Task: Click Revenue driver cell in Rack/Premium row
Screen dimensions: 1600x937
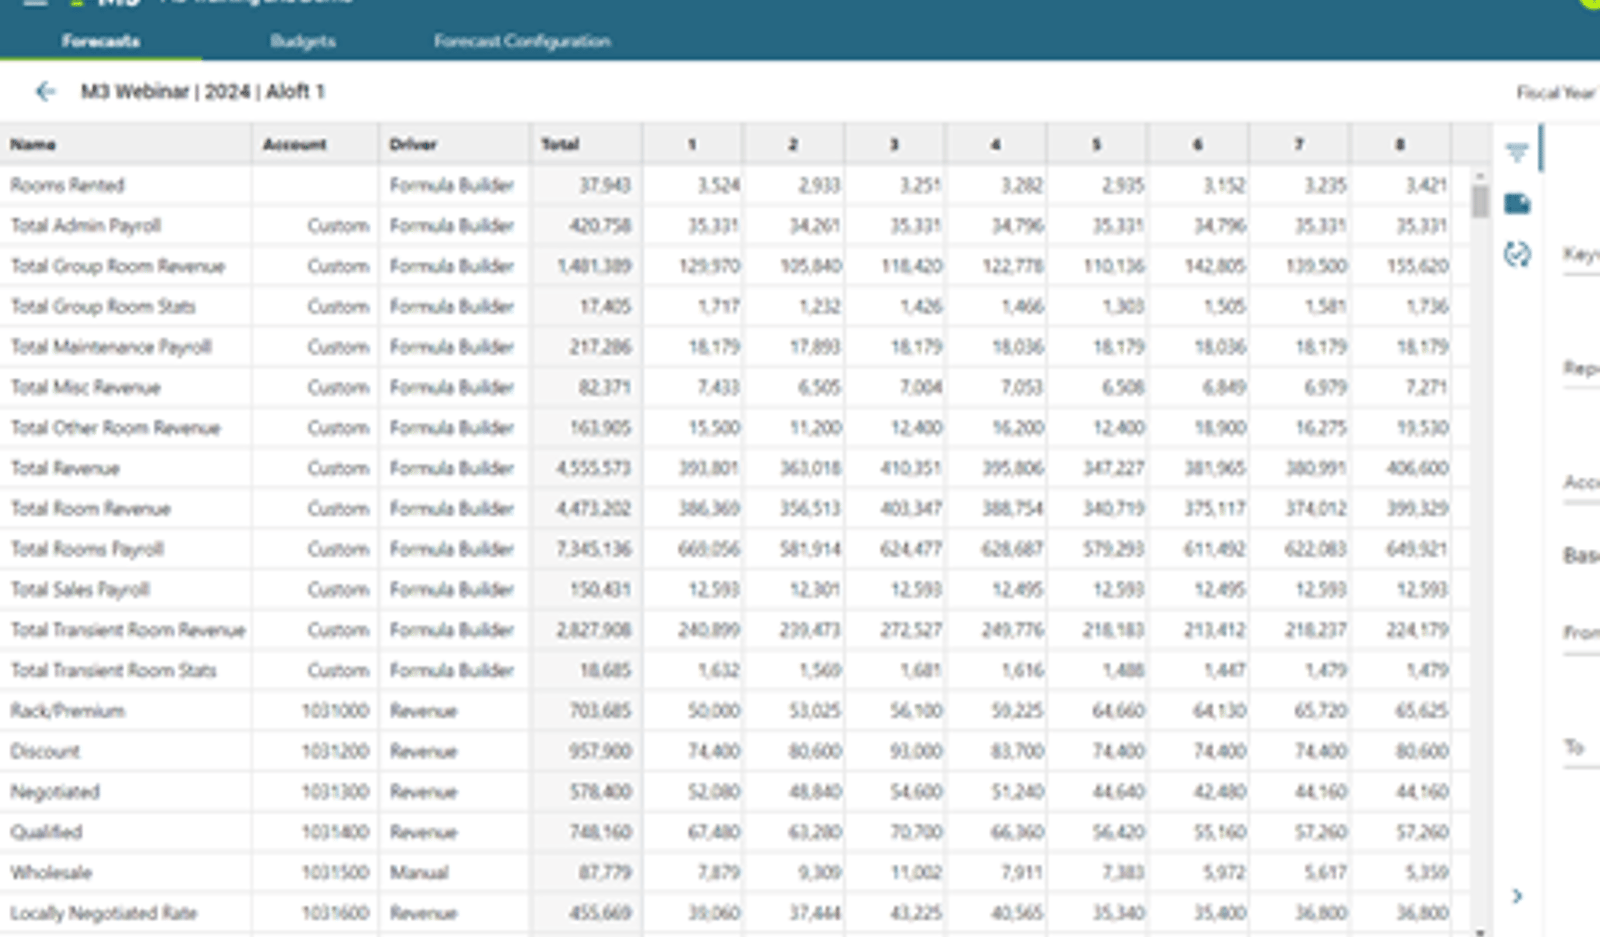Action: (x=423, y=711)
